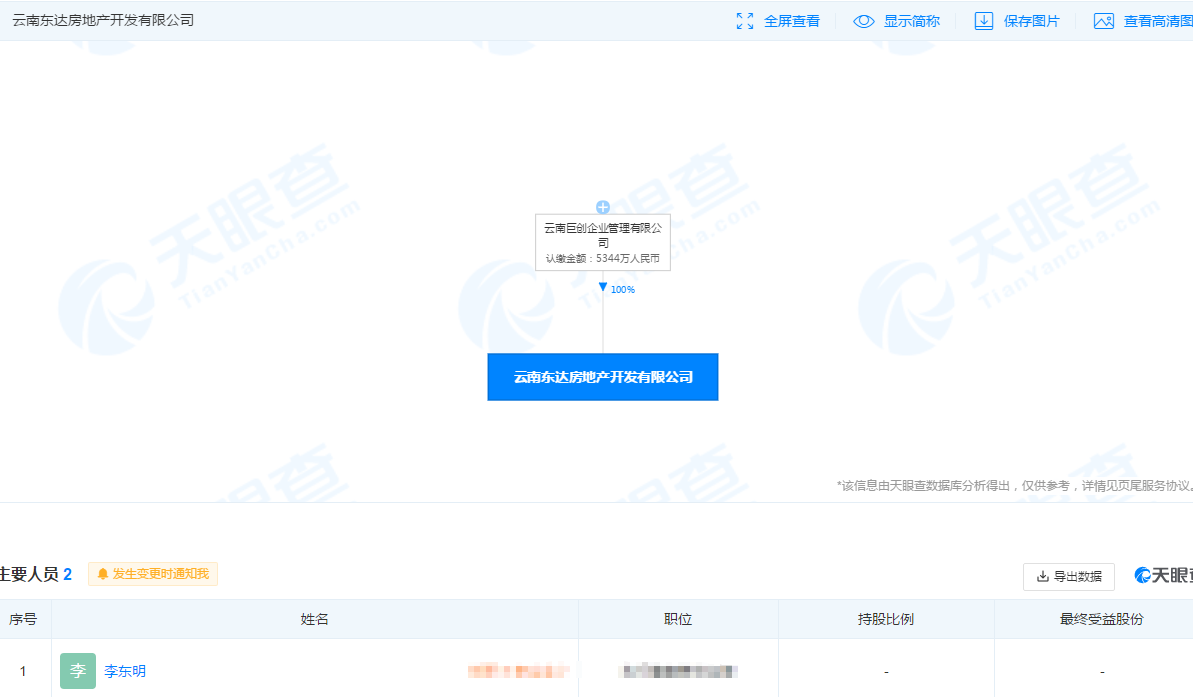Click the 导出数据 export button

[1069, 577]
